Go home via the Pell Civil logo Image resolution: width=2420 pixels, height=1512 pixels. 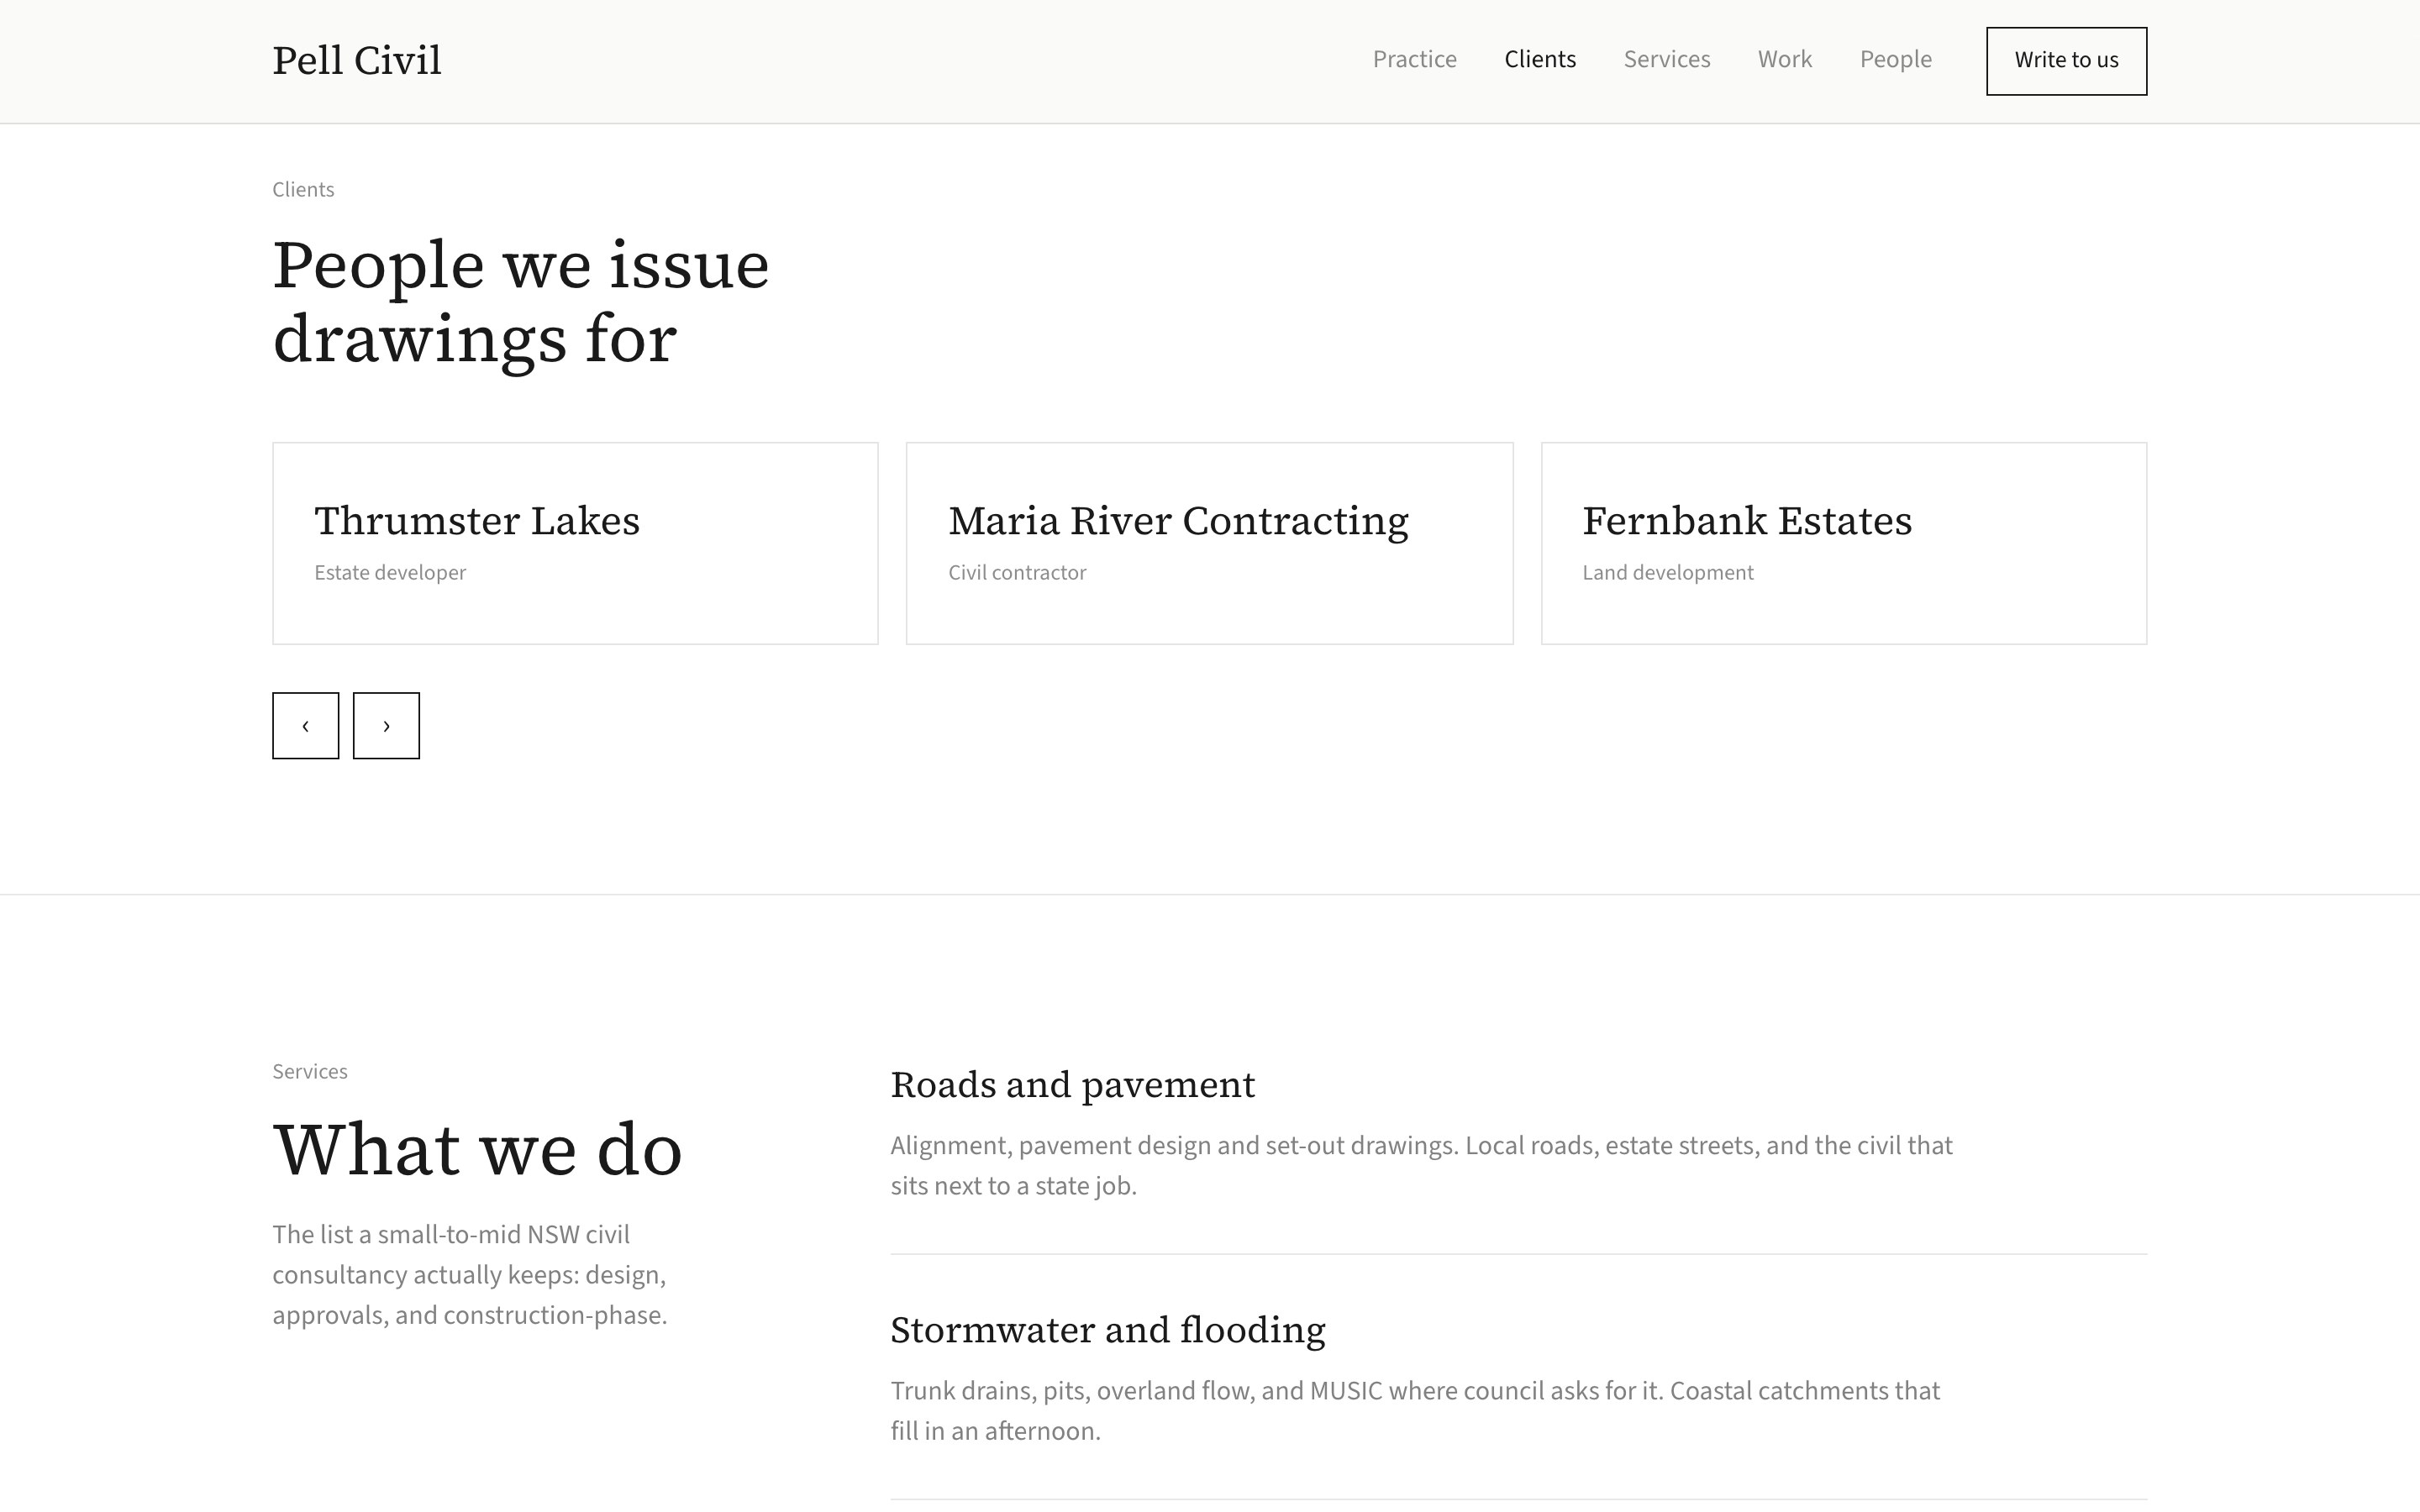357,60
